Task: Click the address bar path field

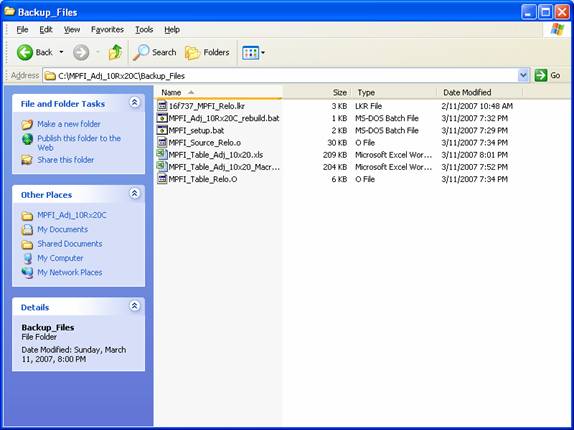Action: (x=281, y=76)
